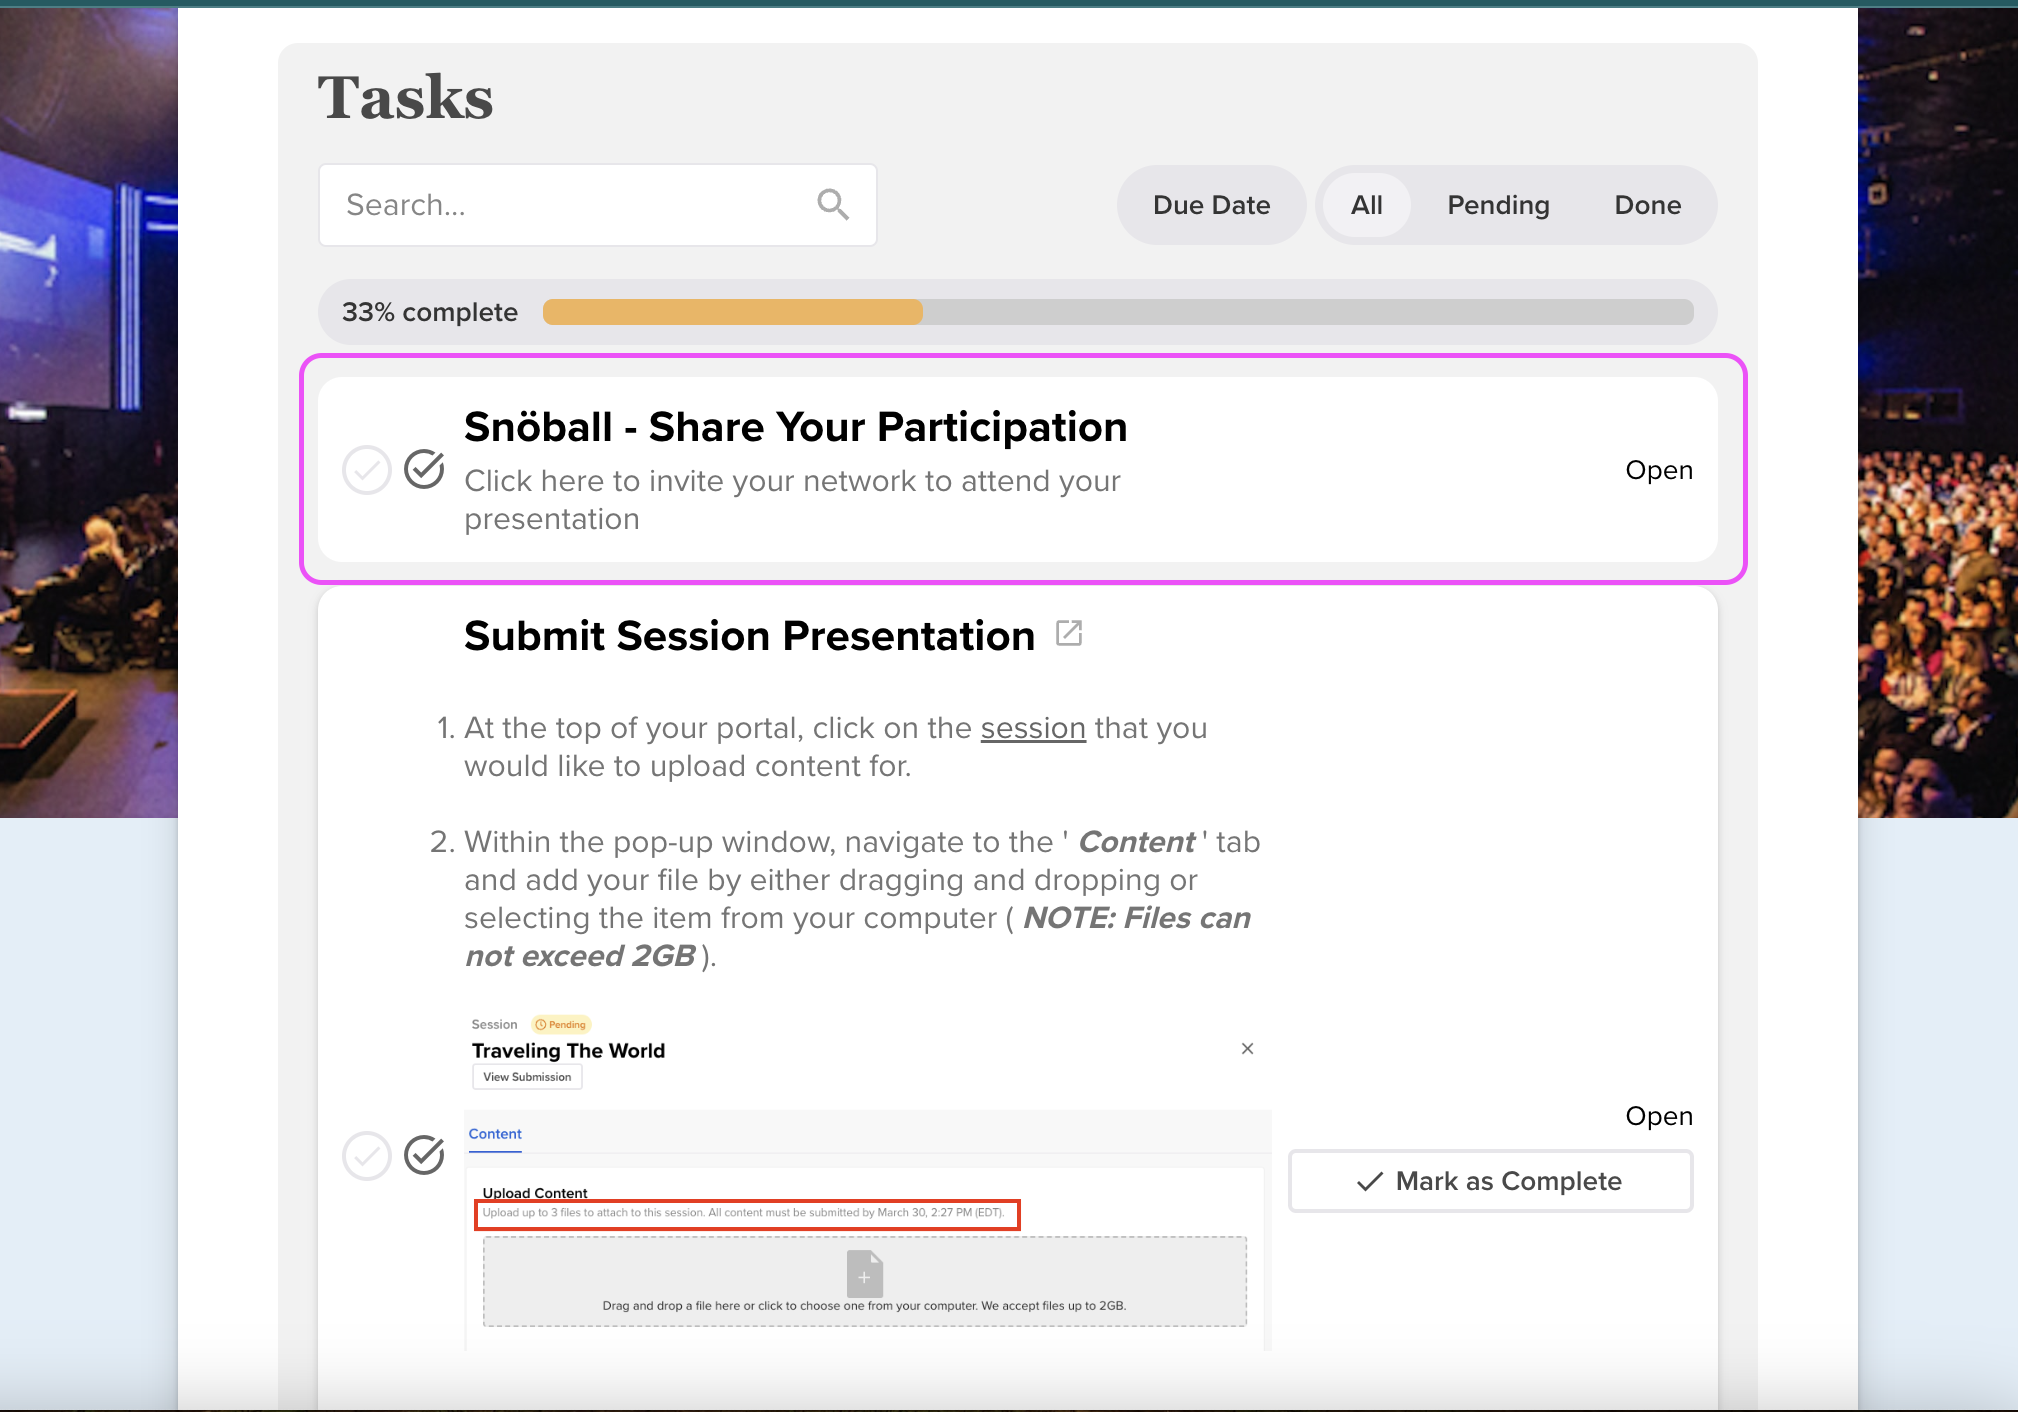Close the Traveling The World popup

point(1247,1048)
